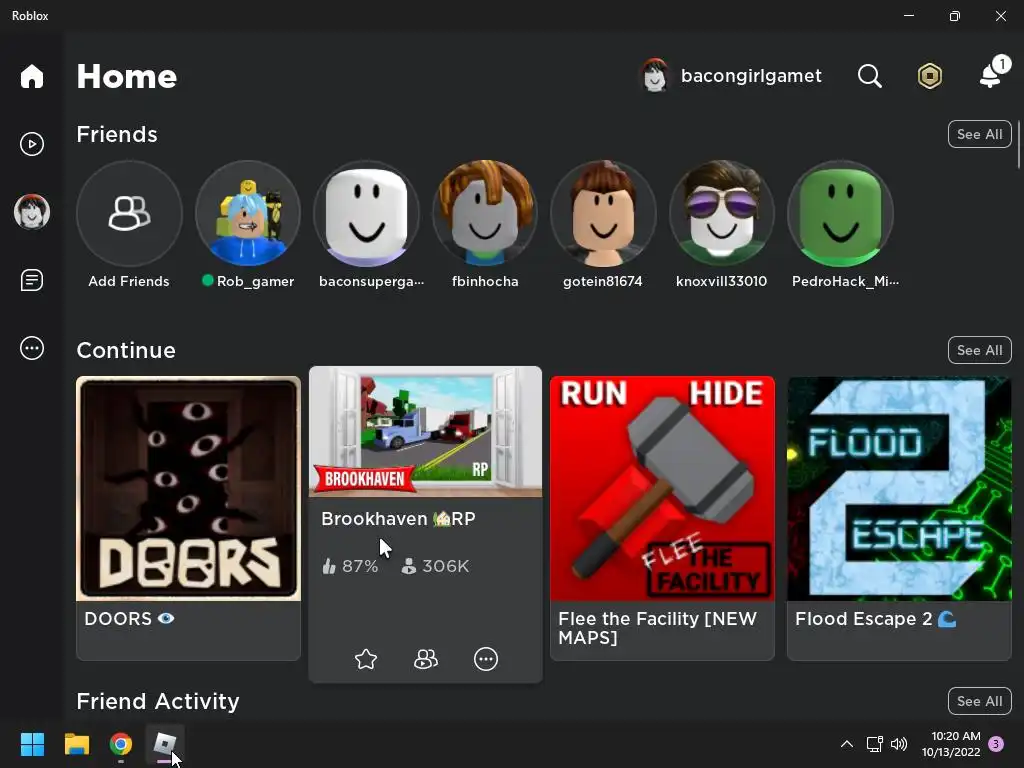Open the Flood Escape 2 thumbnail

899,488
